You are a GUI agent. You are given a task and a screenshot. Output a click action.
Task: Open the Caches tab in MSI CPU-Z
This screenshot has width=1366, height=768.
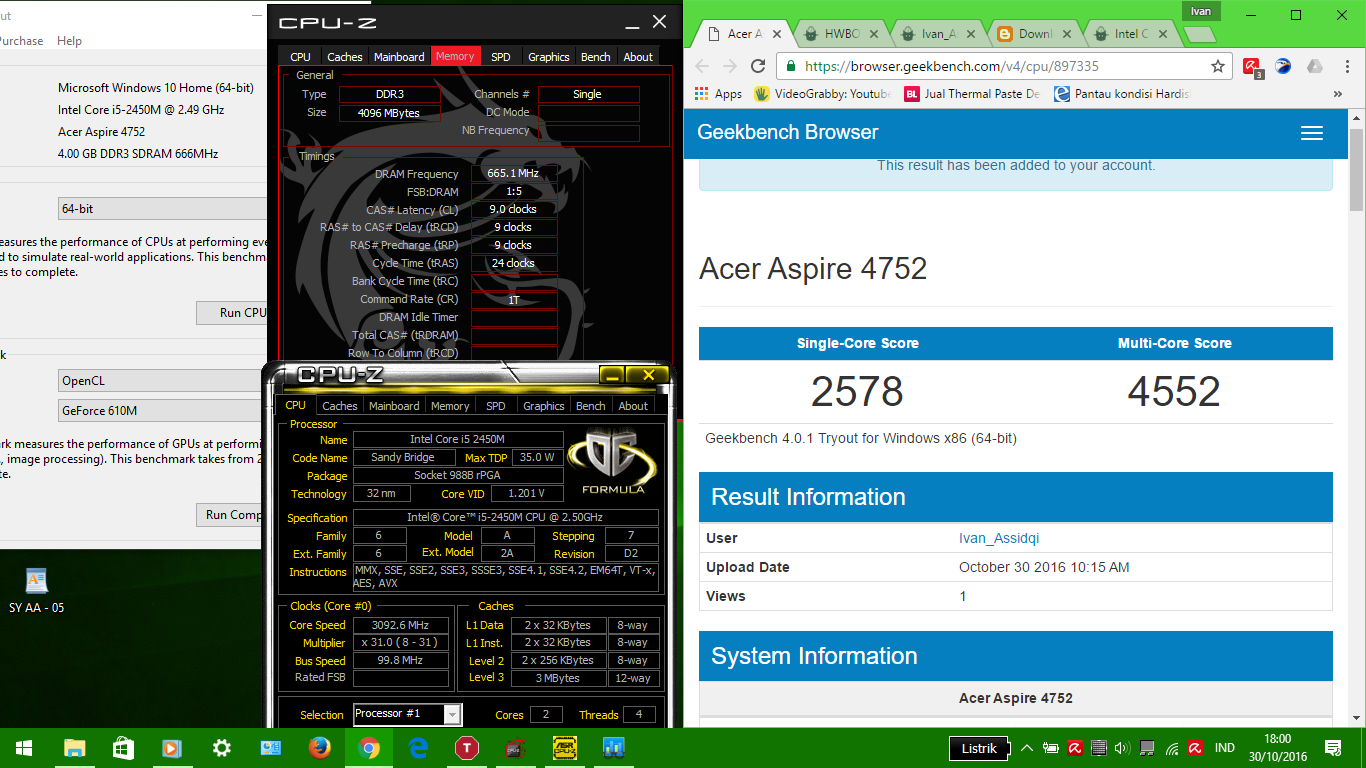(x=345, y=57)
